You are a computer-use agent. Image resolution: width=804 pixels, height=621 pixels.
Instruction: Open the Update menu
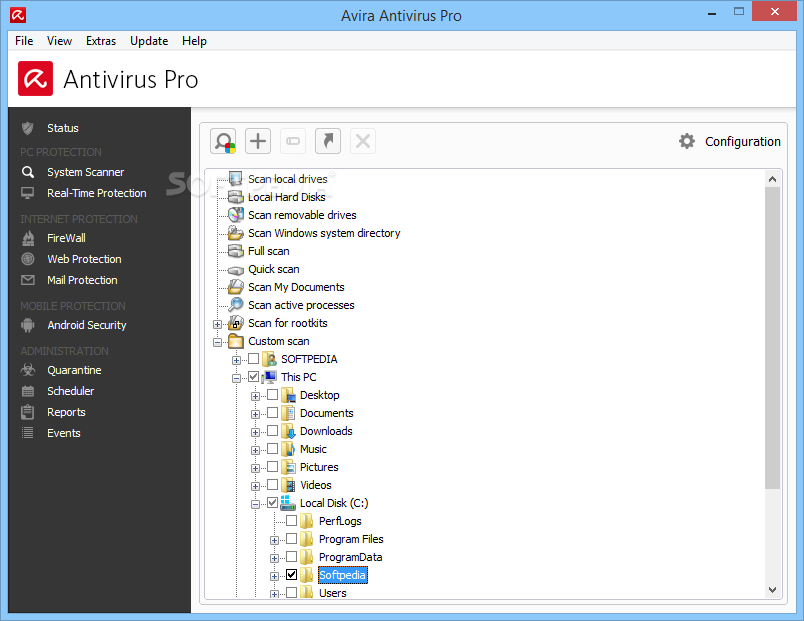coord(149,41)
